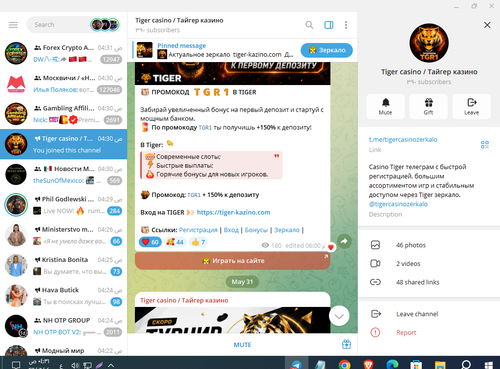This screenshot has height=369, width=500.
Task: Open the Brave browser from the taskbar
Action: tap(368, 364)
